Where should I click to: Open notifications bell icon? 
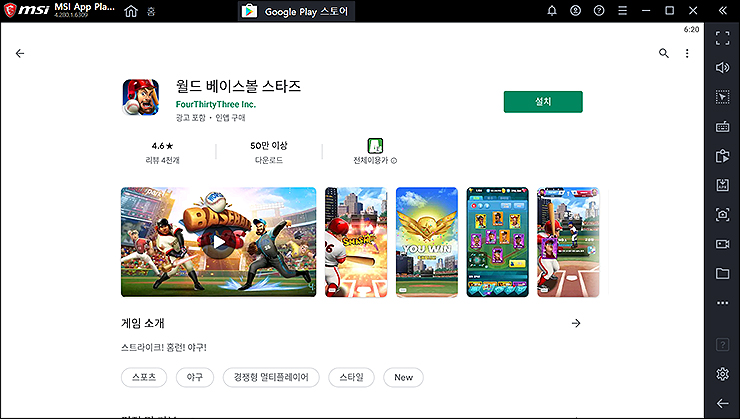click(x=552, y=10)
